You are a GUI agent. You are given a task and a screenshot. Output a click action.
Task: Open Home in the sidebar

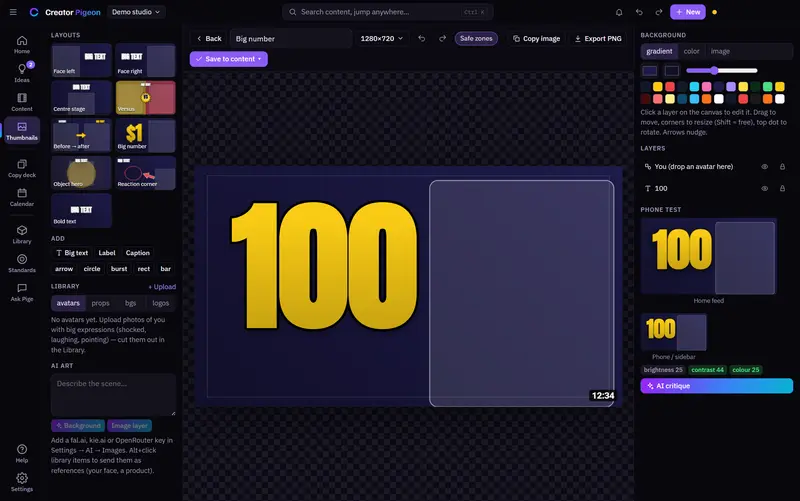pos(22,44)
